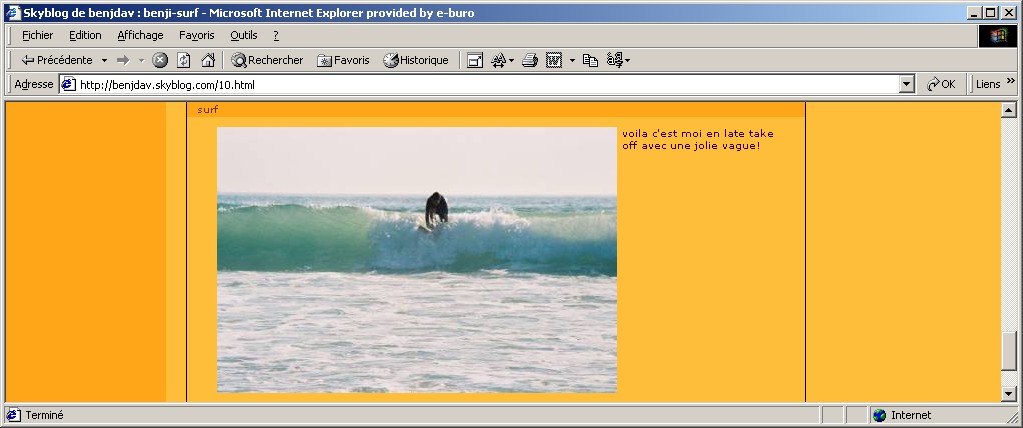This screenshot has width=1023, height=428.
Task: Click the status bar page icon
Action: coord(13,415)
